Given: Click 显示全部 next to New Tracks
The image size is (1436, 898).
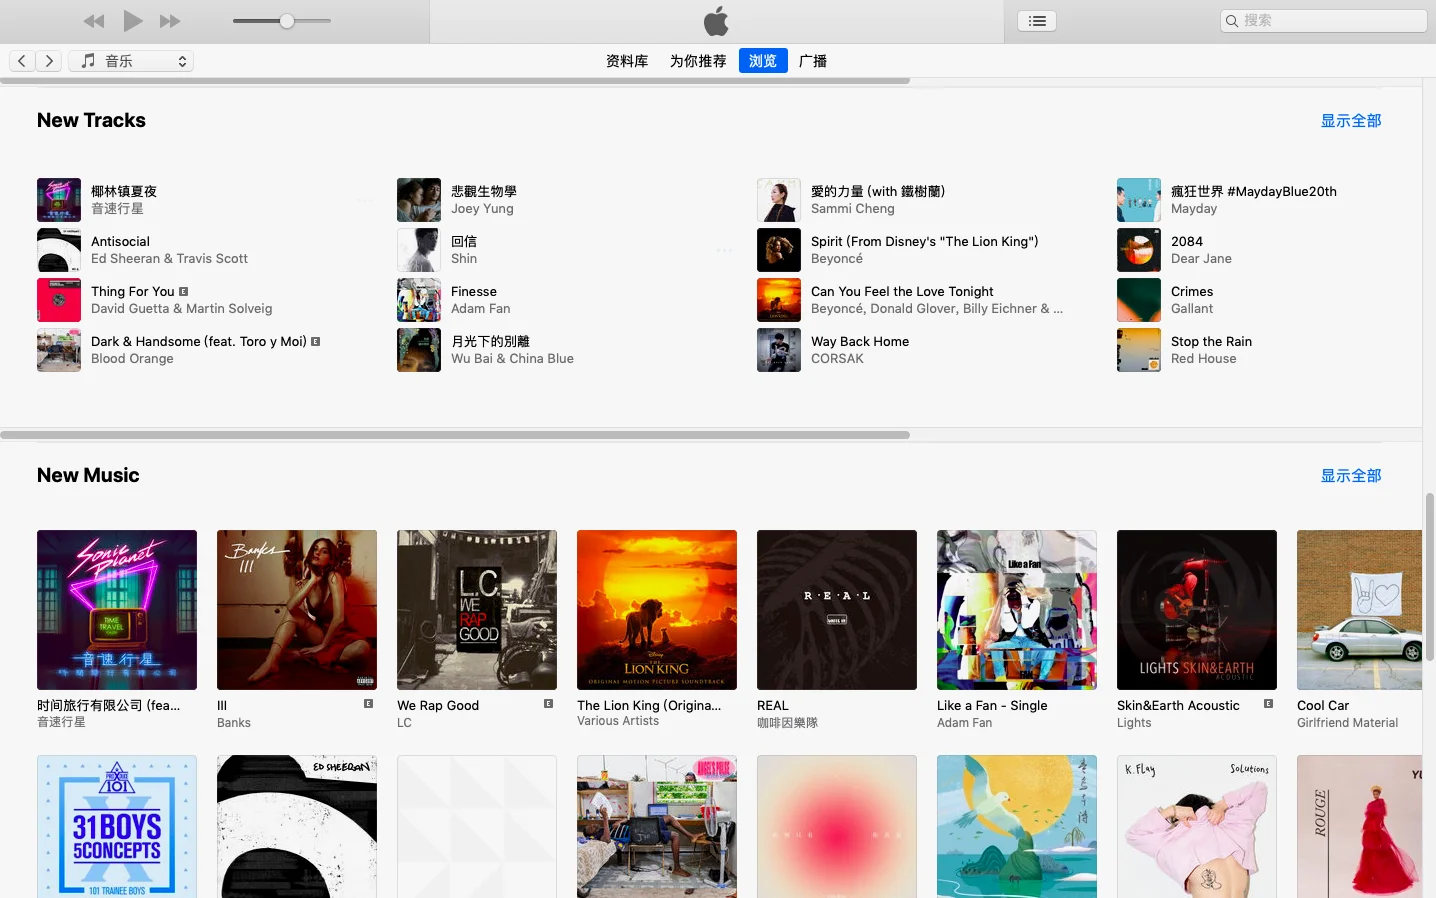Looking at the screenshot, I should 1351,121.
